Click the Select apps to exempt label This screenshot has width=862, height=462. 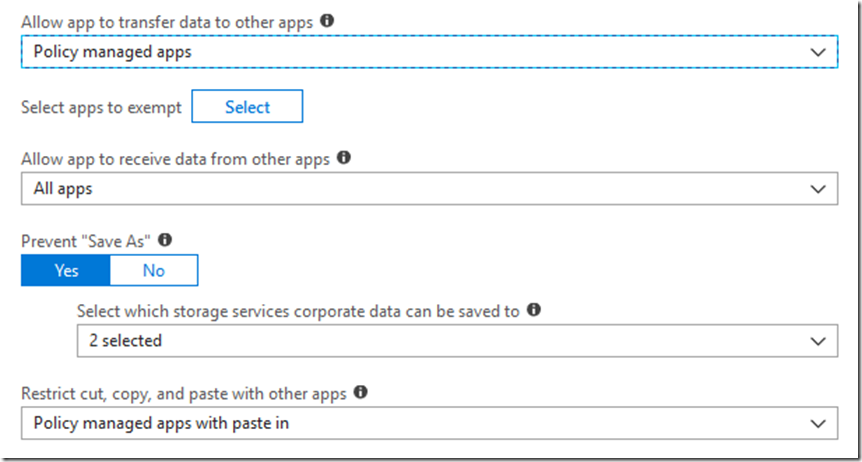tap(102, 107)
